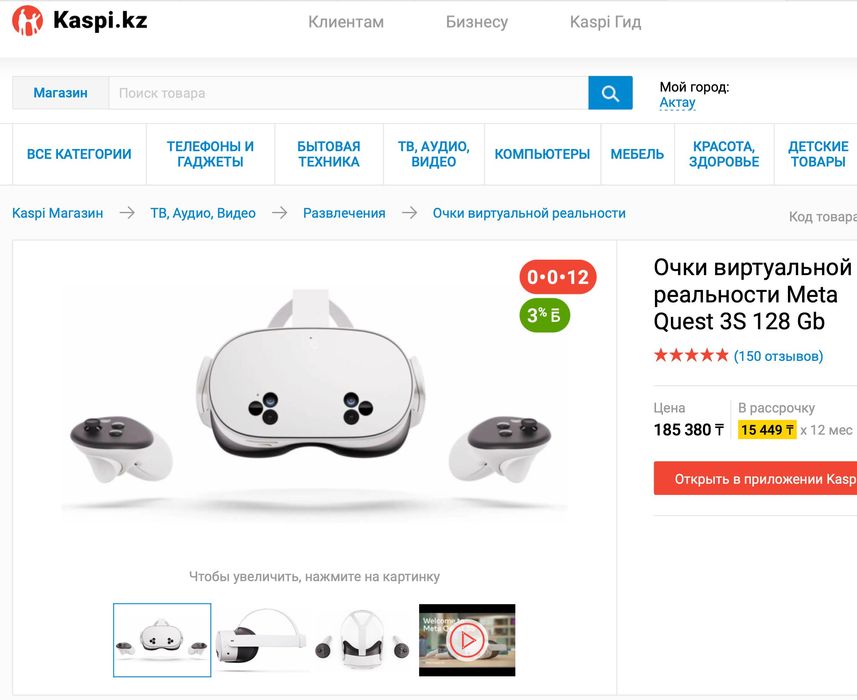This screenshot has height=700, width=857.
Task: Open the КОМПЬЮТЕРЫ category
Action: click(x=542, y=154)
